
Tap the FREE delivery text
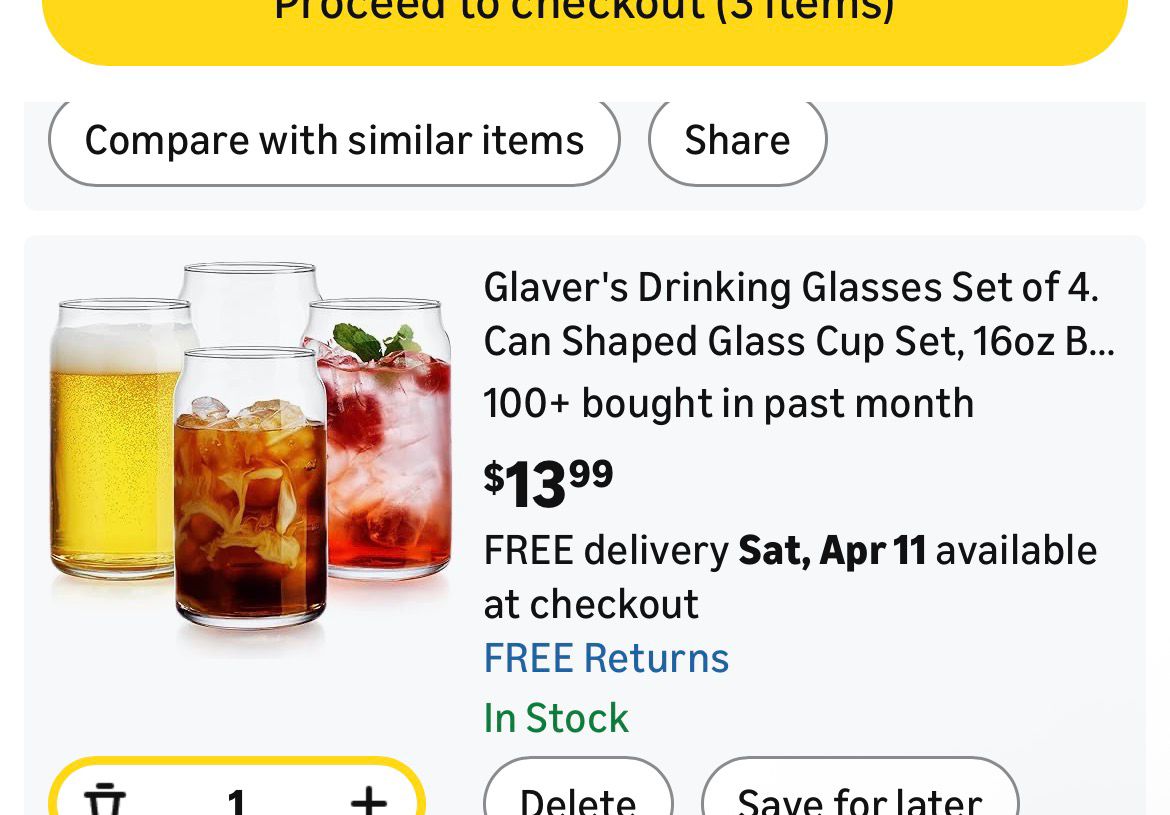(x=606, y=551)
